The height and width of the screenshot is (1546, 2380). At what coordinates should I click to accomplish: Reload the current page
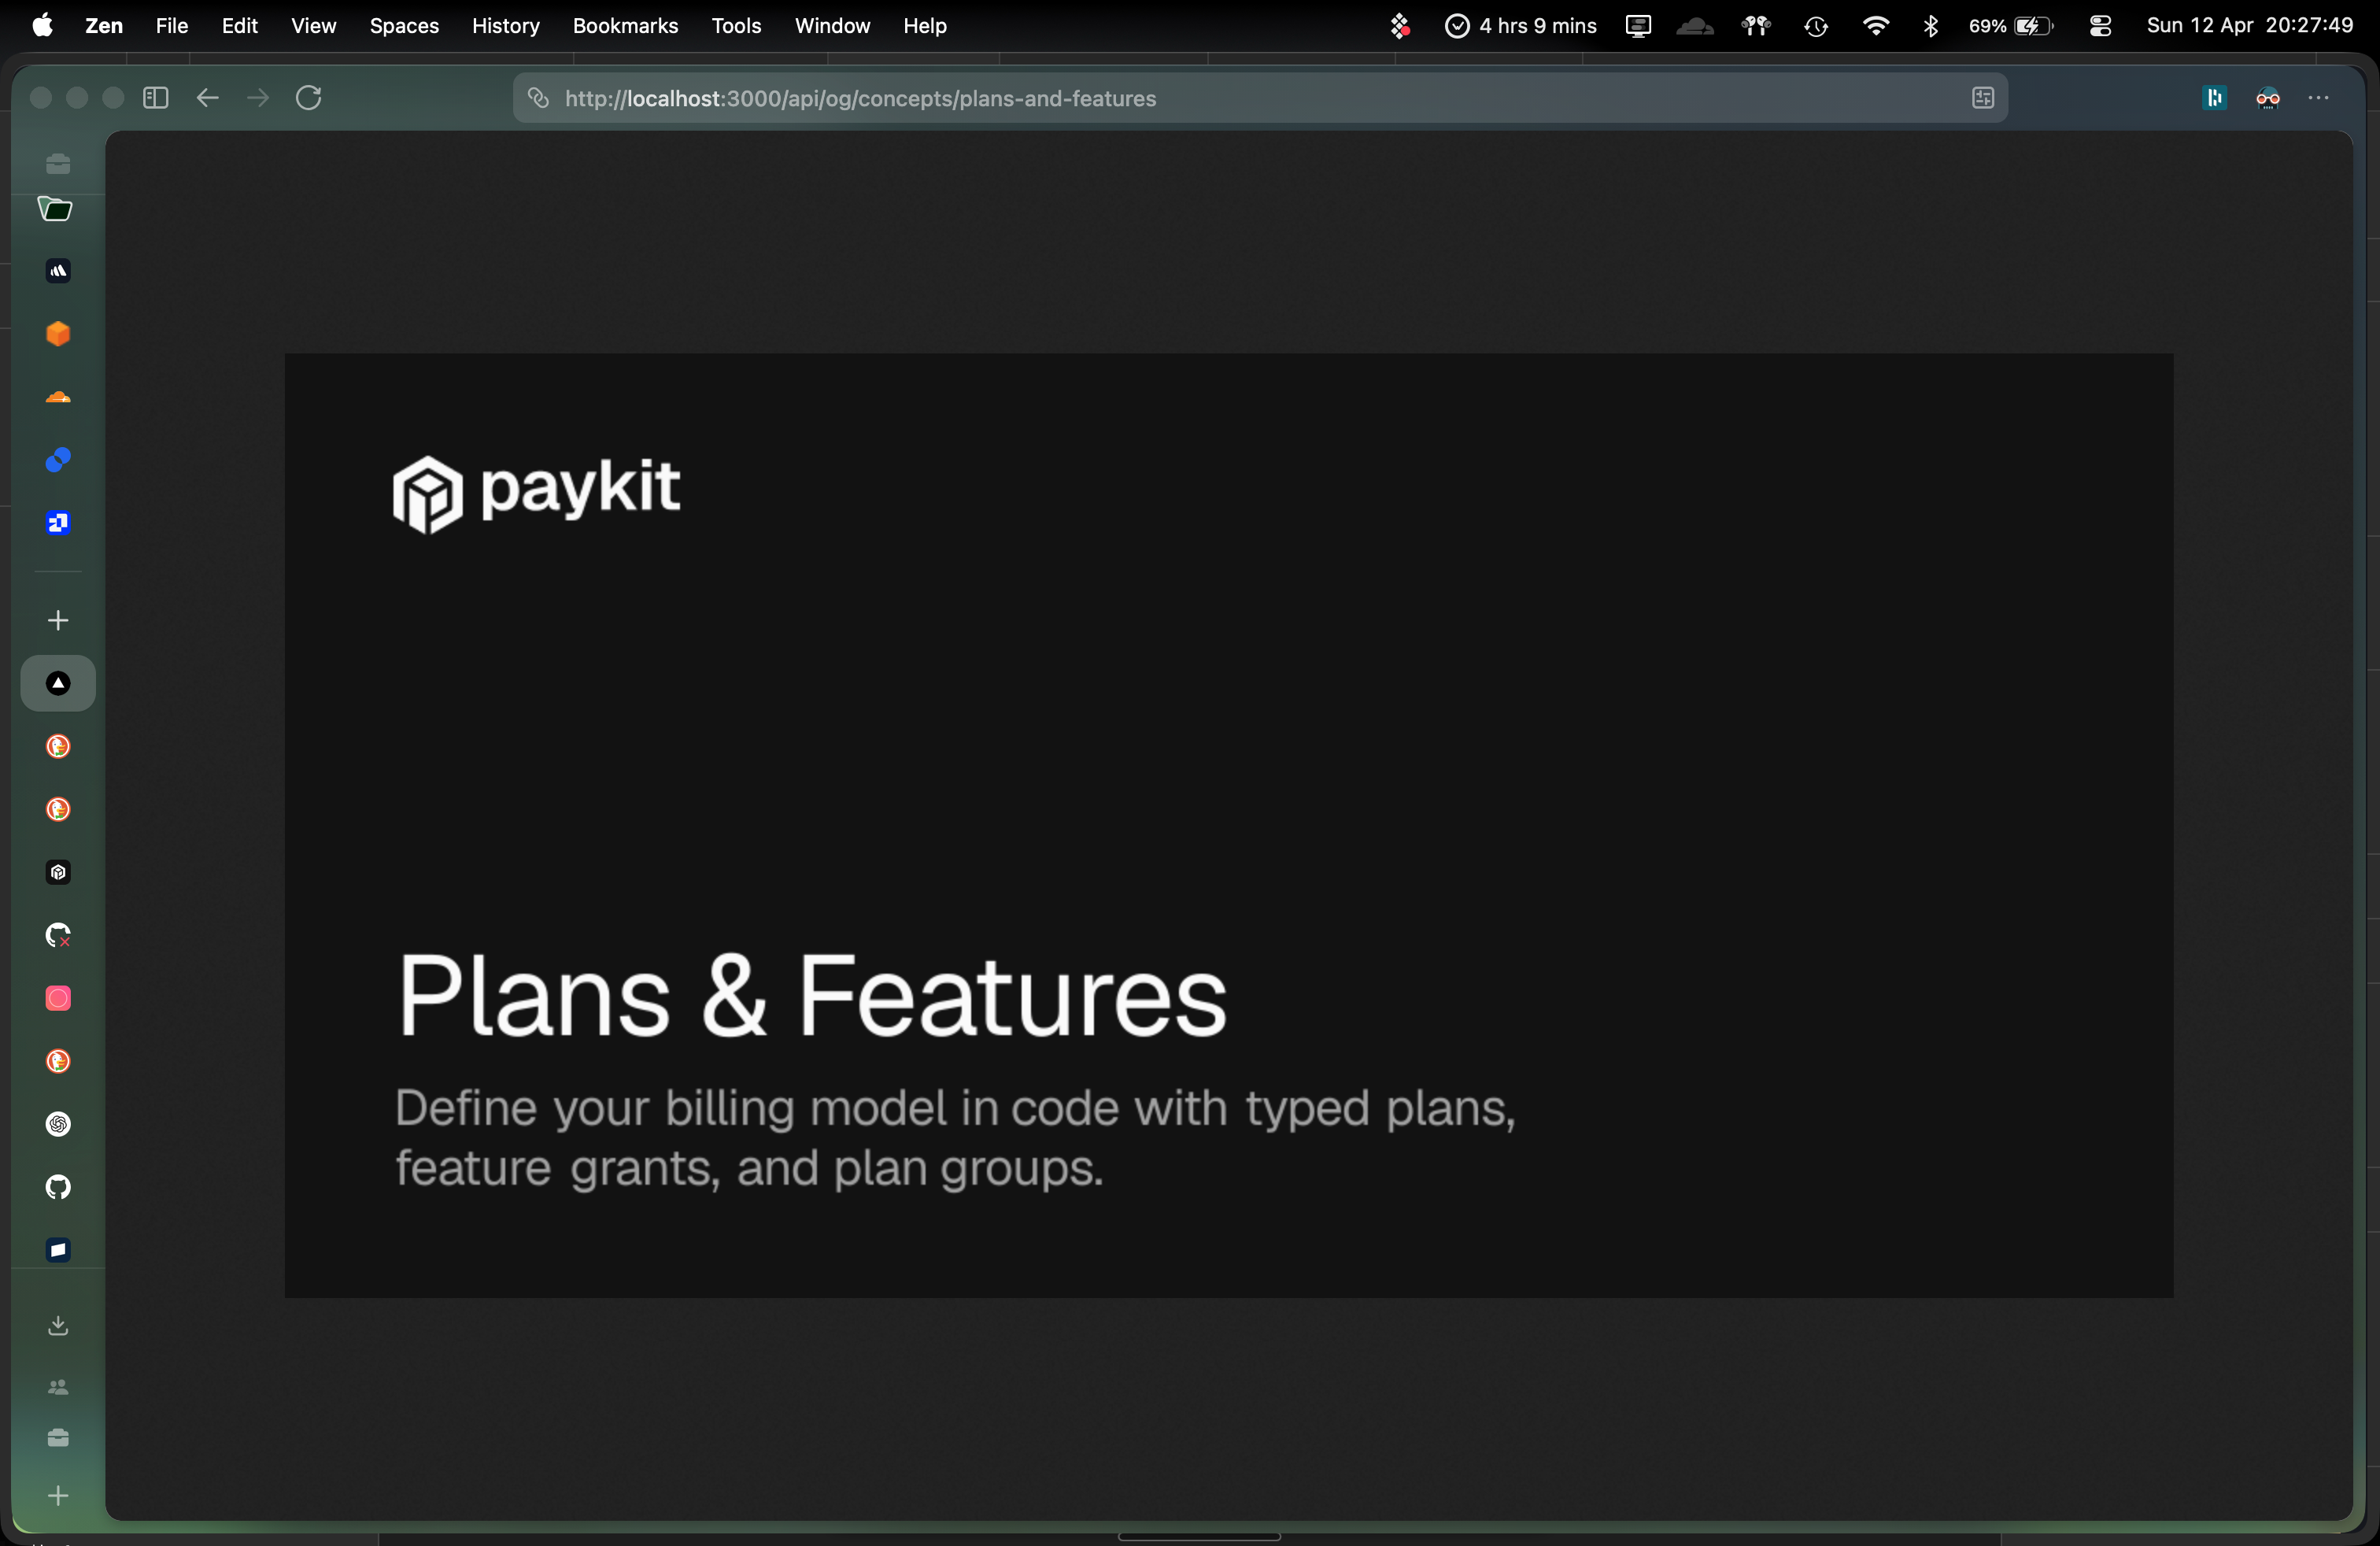click(309, 98)
